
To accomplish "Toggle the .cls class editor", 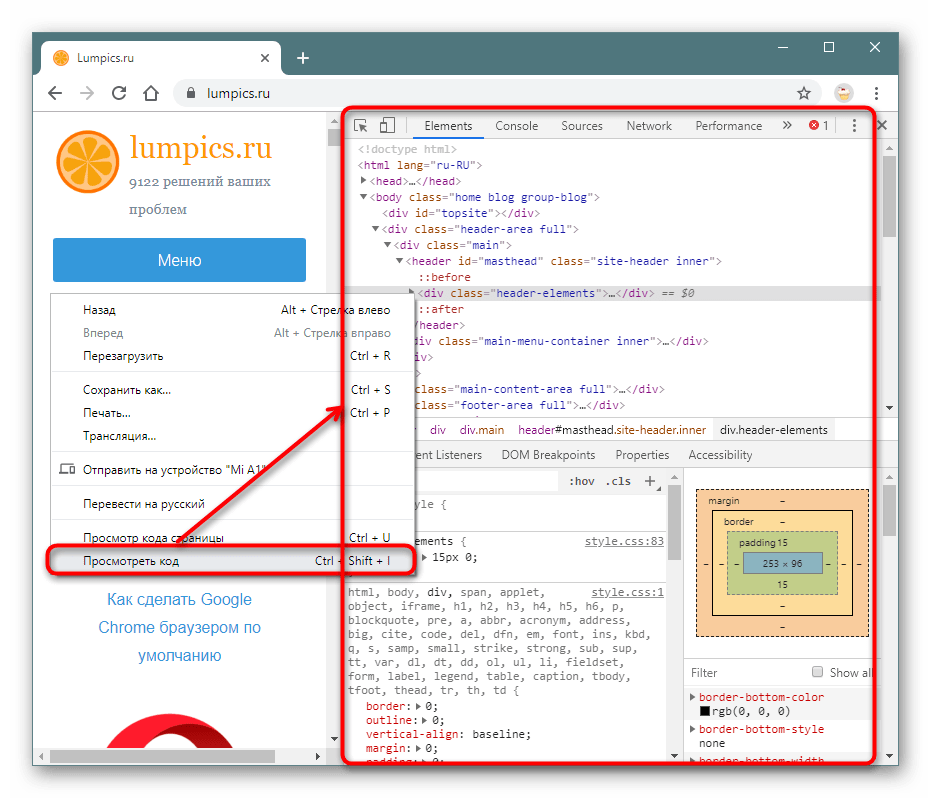I will [x=619, y=481].
